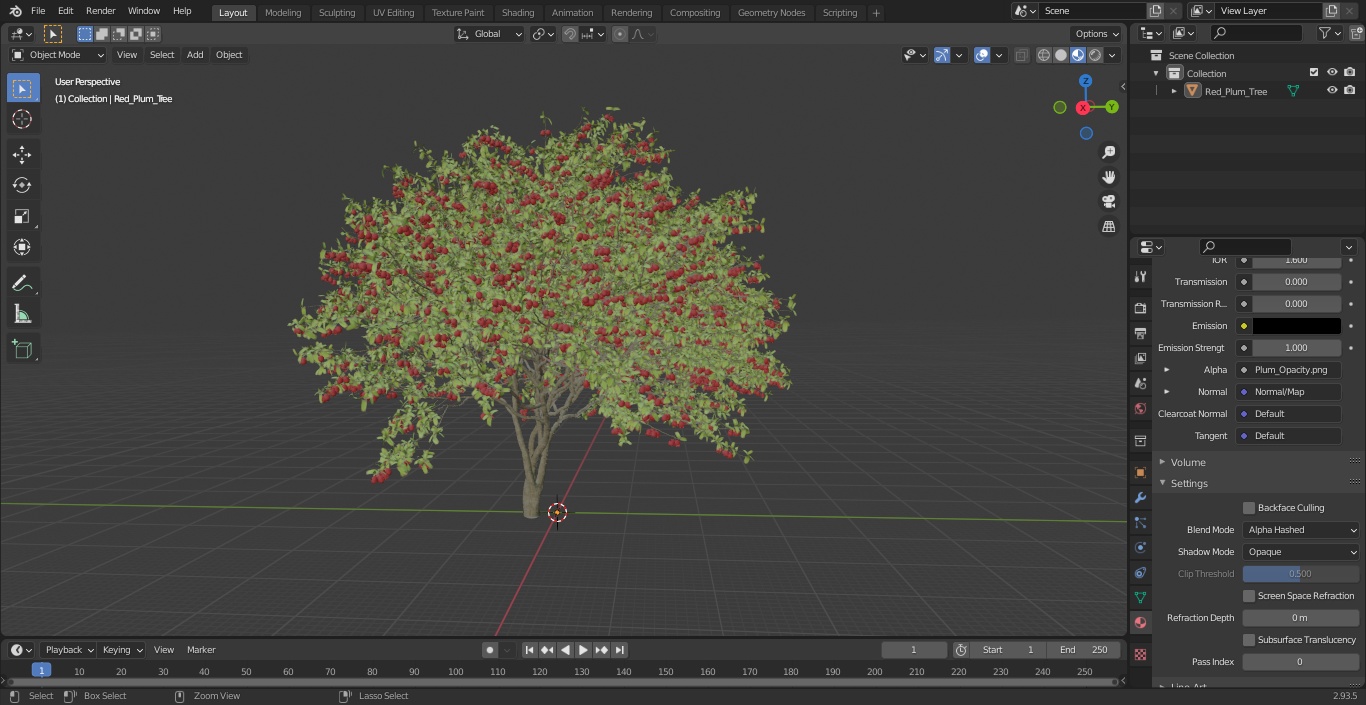Select the Transform tool
The image size is (1366, 705).
click(22, 247)
